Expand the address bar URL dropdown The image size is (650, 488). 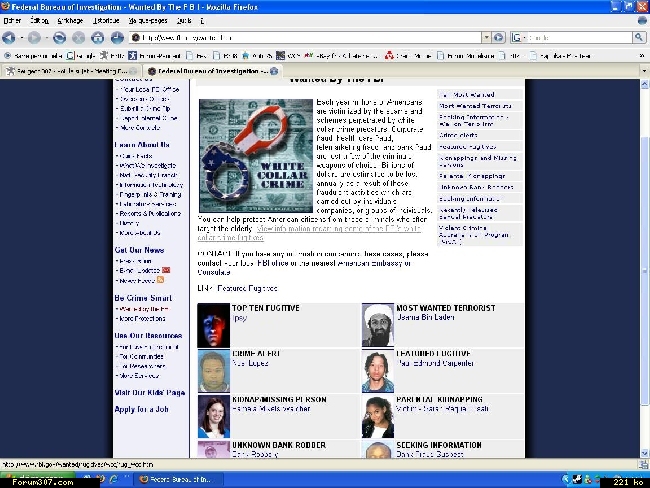click(486, 38)
